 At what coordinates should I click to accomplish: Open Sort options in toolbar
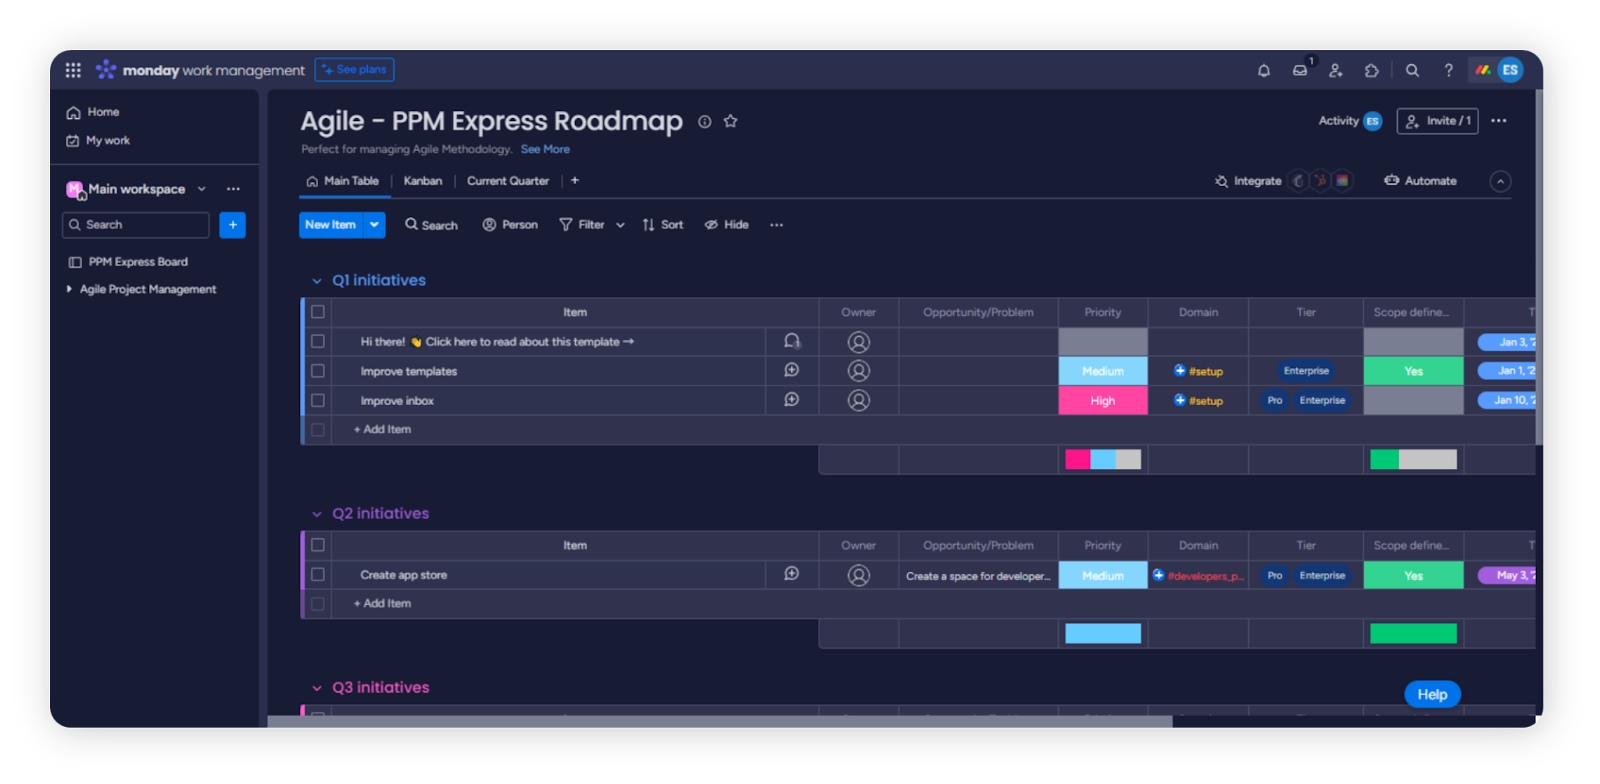click(663, 225)
